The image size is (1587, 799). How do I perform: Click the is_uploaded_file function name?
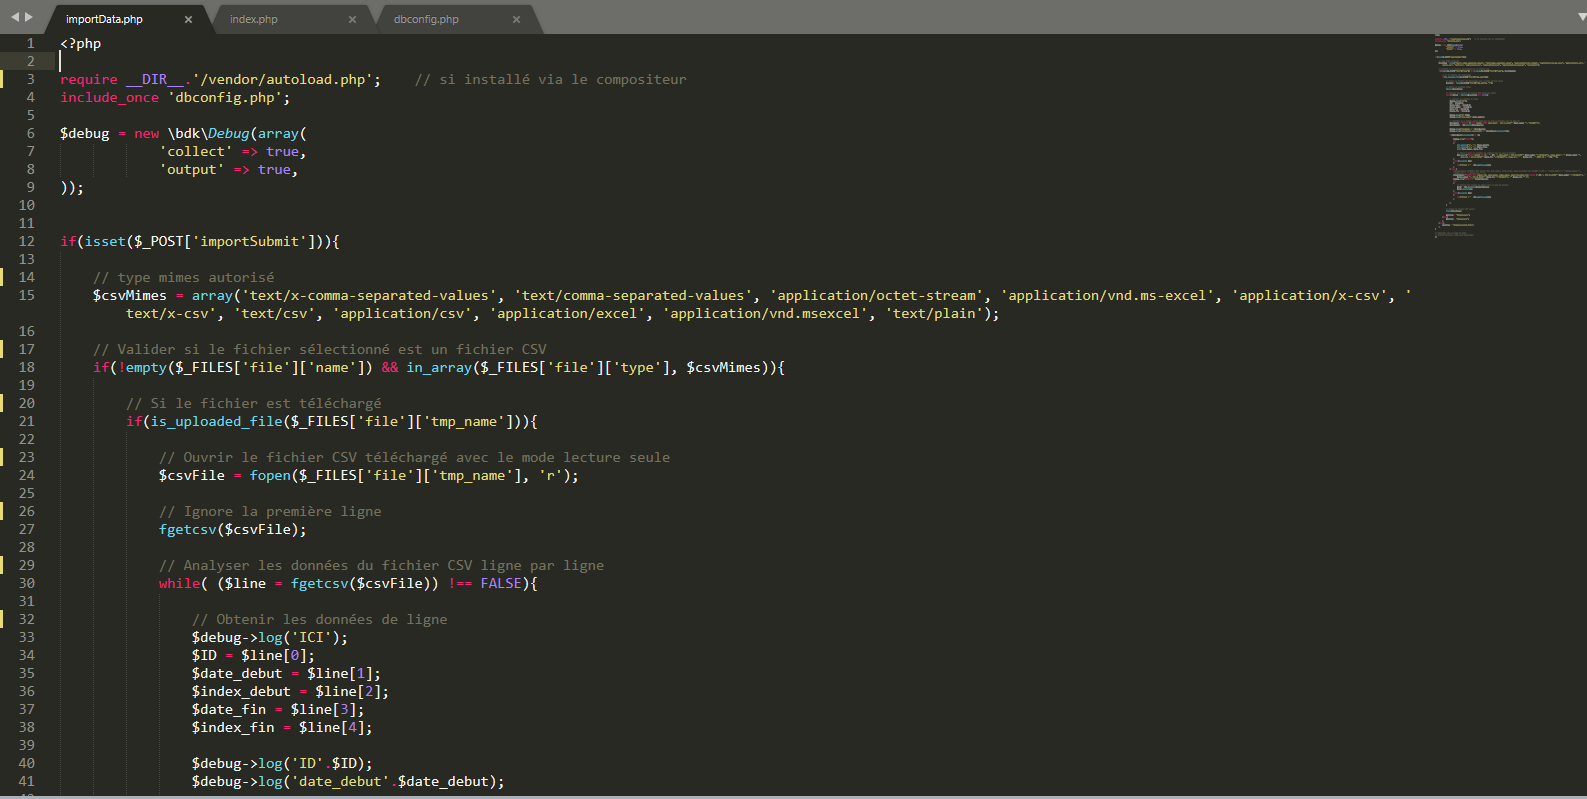point(216,421)
